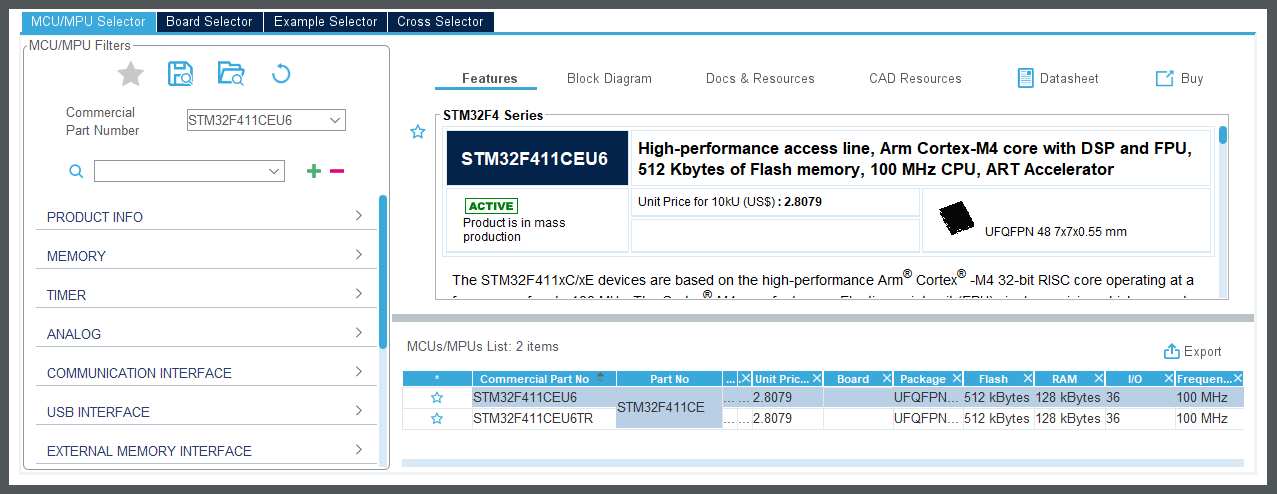Remove search filter with minus icon
Screen dimensions: 1277x494
[337, 171]
